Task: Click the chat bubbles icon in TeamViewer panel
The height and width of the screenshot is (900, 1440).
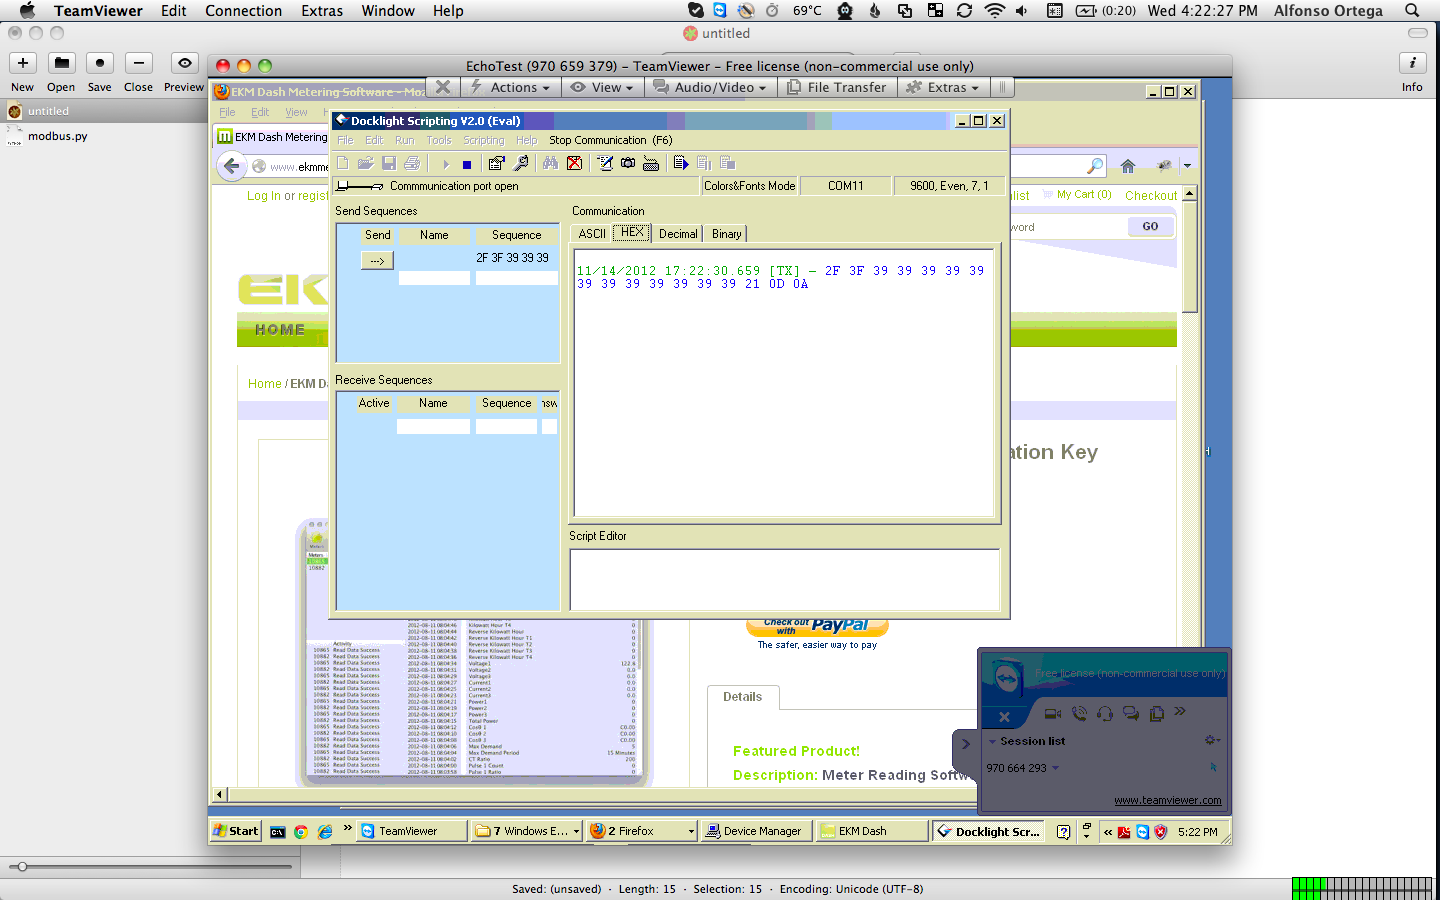Action: 1131,713
